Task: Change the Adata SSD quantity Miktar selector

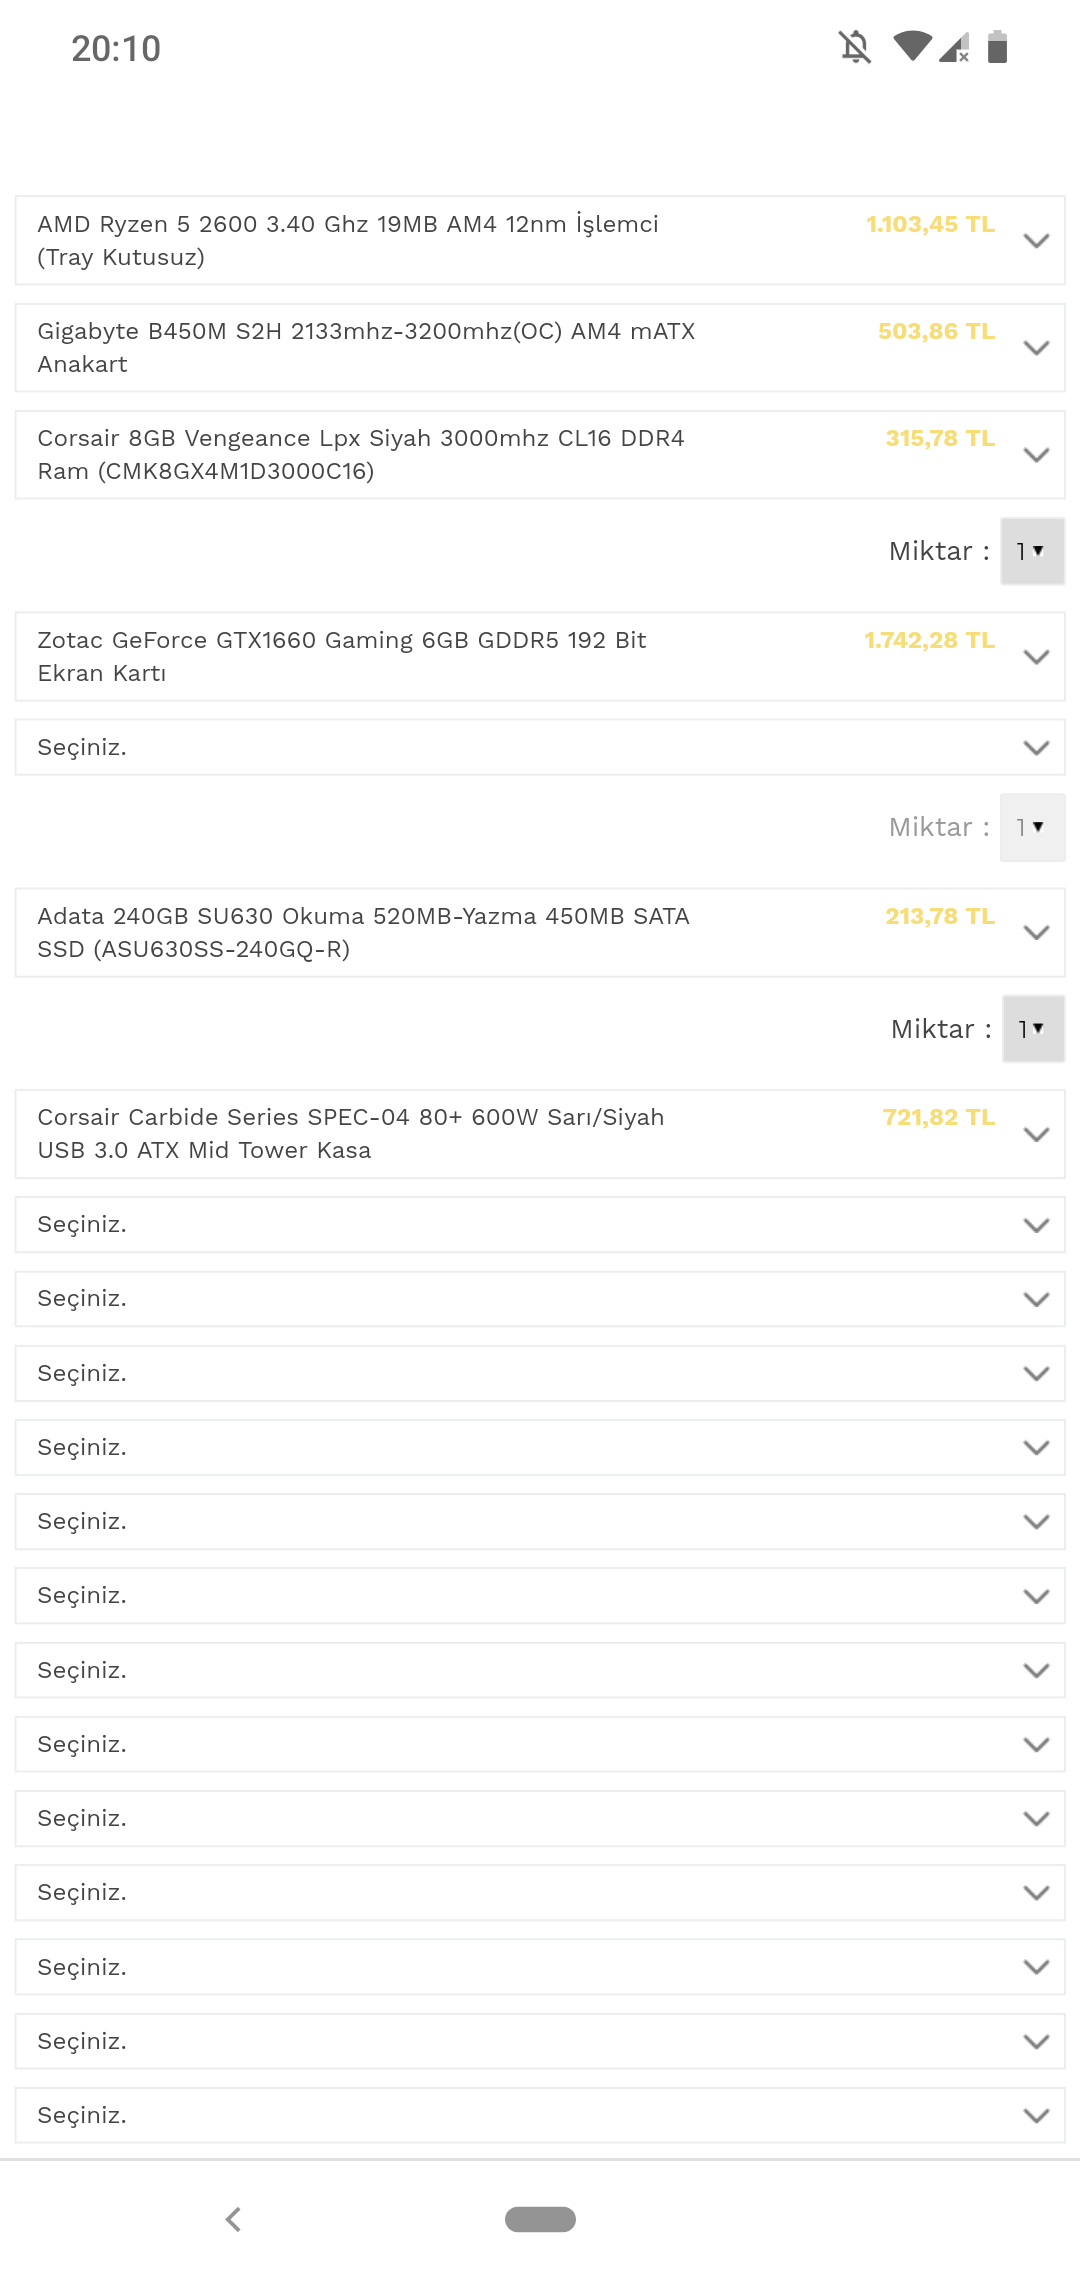Action: click(1033, 1029)
